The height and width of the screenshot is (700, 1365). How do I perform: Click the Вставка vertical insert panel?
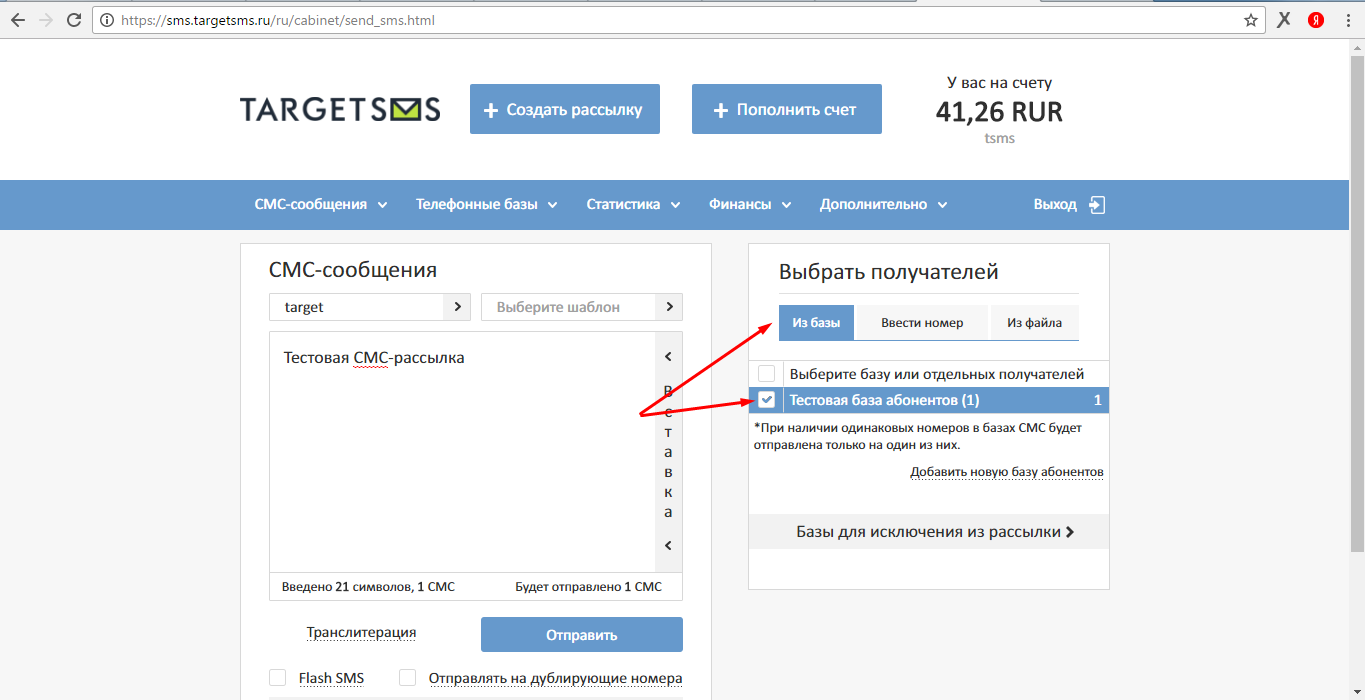click(x=668, y=451)
